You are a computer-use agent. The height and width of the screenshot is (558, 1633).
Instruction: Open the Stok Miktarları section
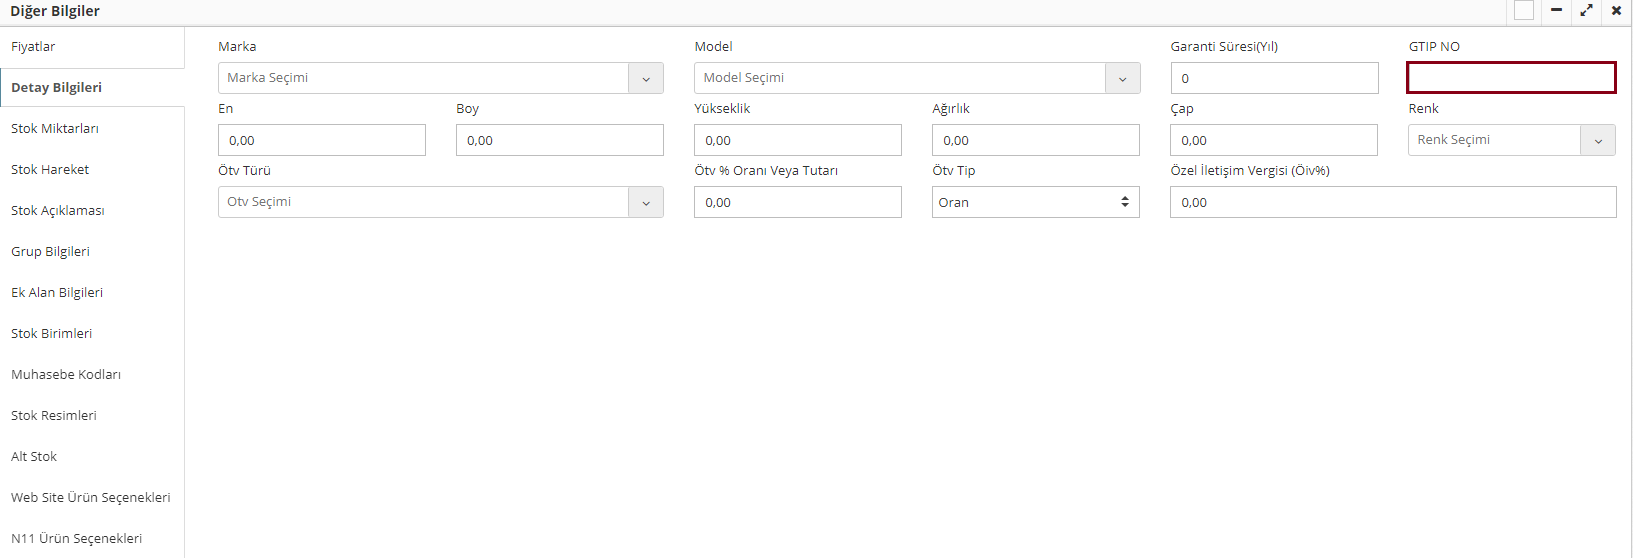click(x=55, y=129)
